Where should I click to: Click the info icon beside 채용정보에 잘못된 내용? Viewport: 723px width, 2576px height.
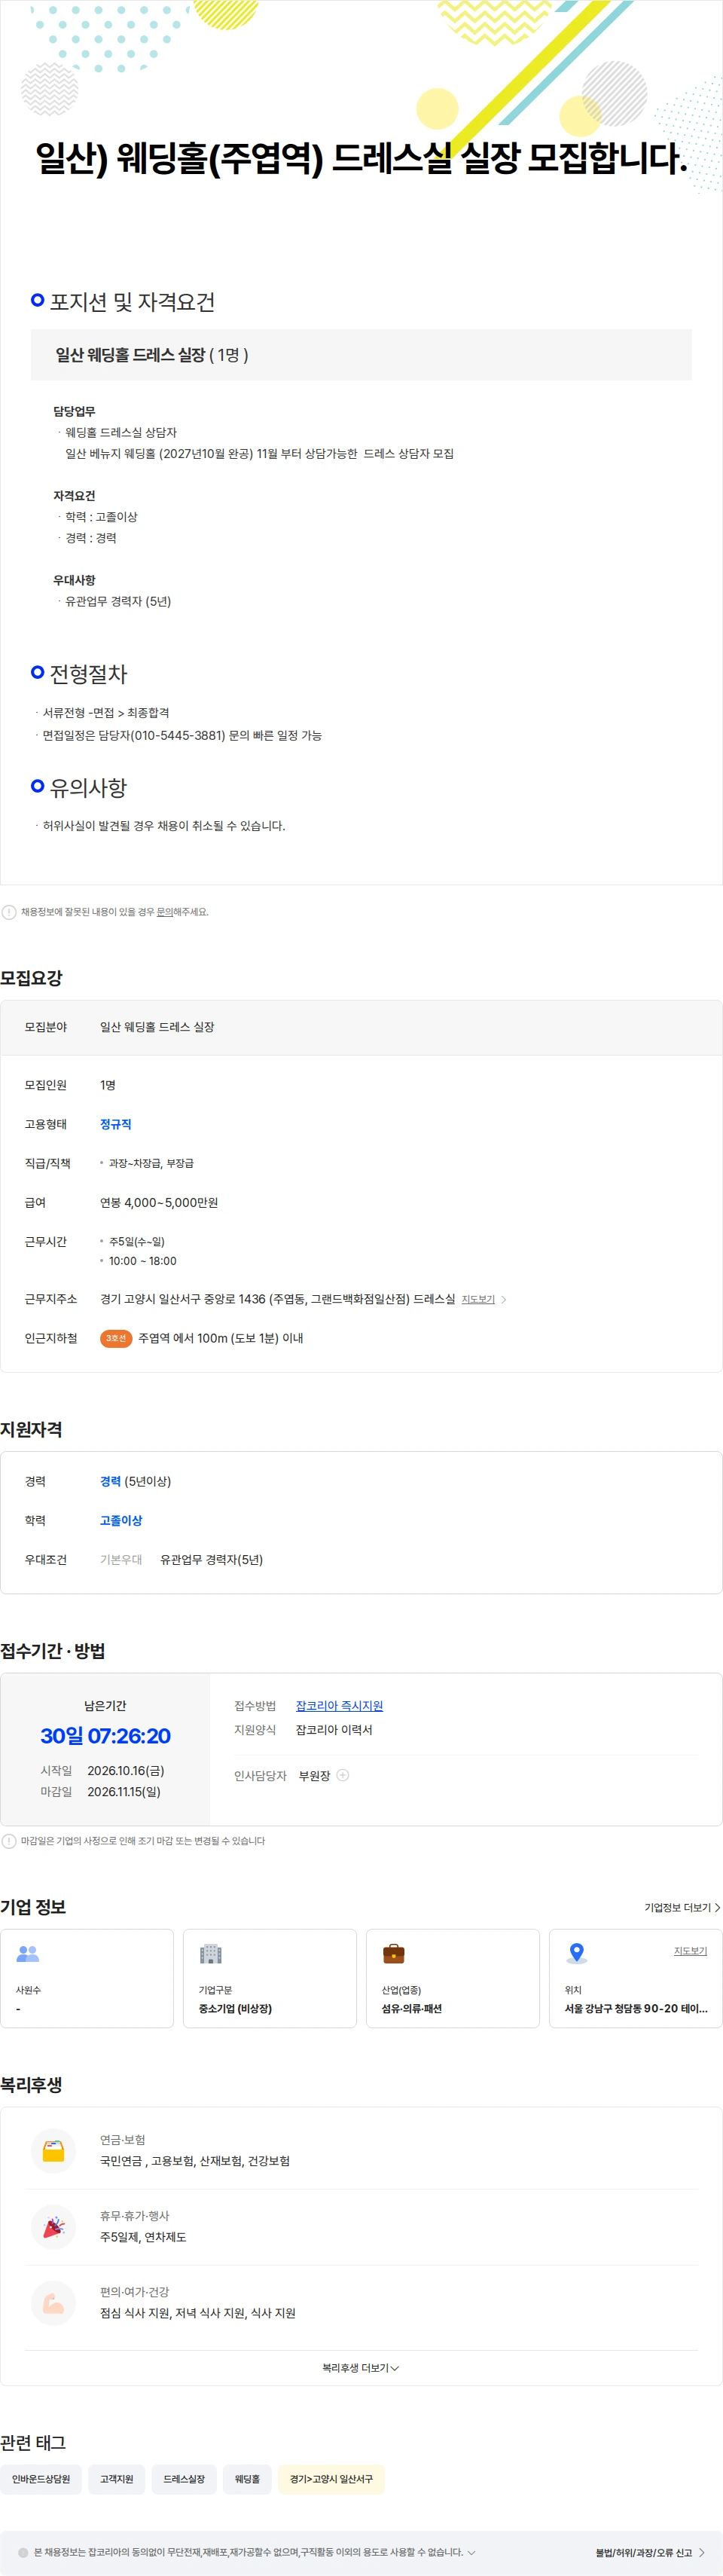(9, 912)
